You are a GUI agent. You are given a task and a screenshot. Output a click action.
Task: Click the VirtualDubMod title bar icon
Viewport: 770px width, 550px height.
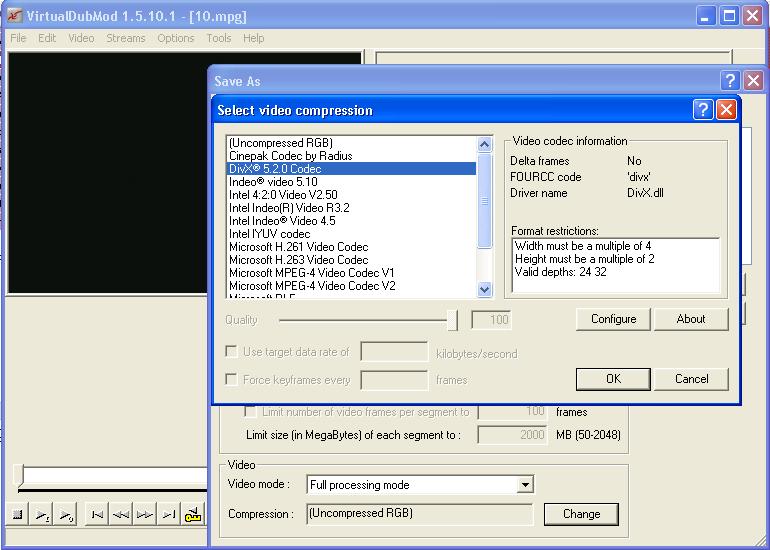coord(14,15)
